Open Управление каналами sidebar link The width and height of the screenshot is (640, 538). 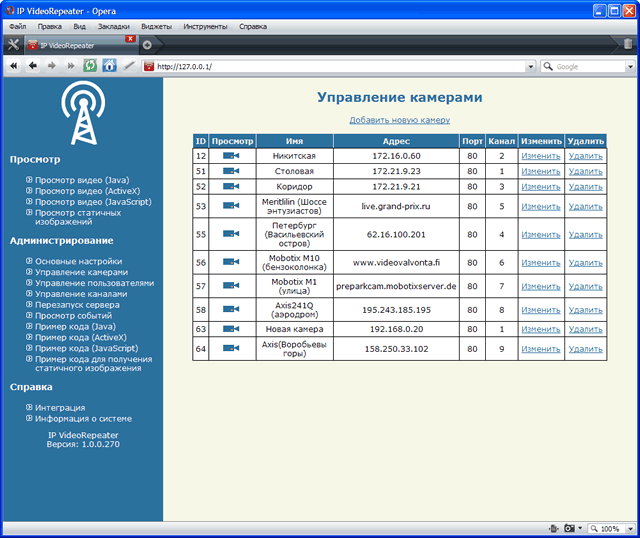(81, 294)
